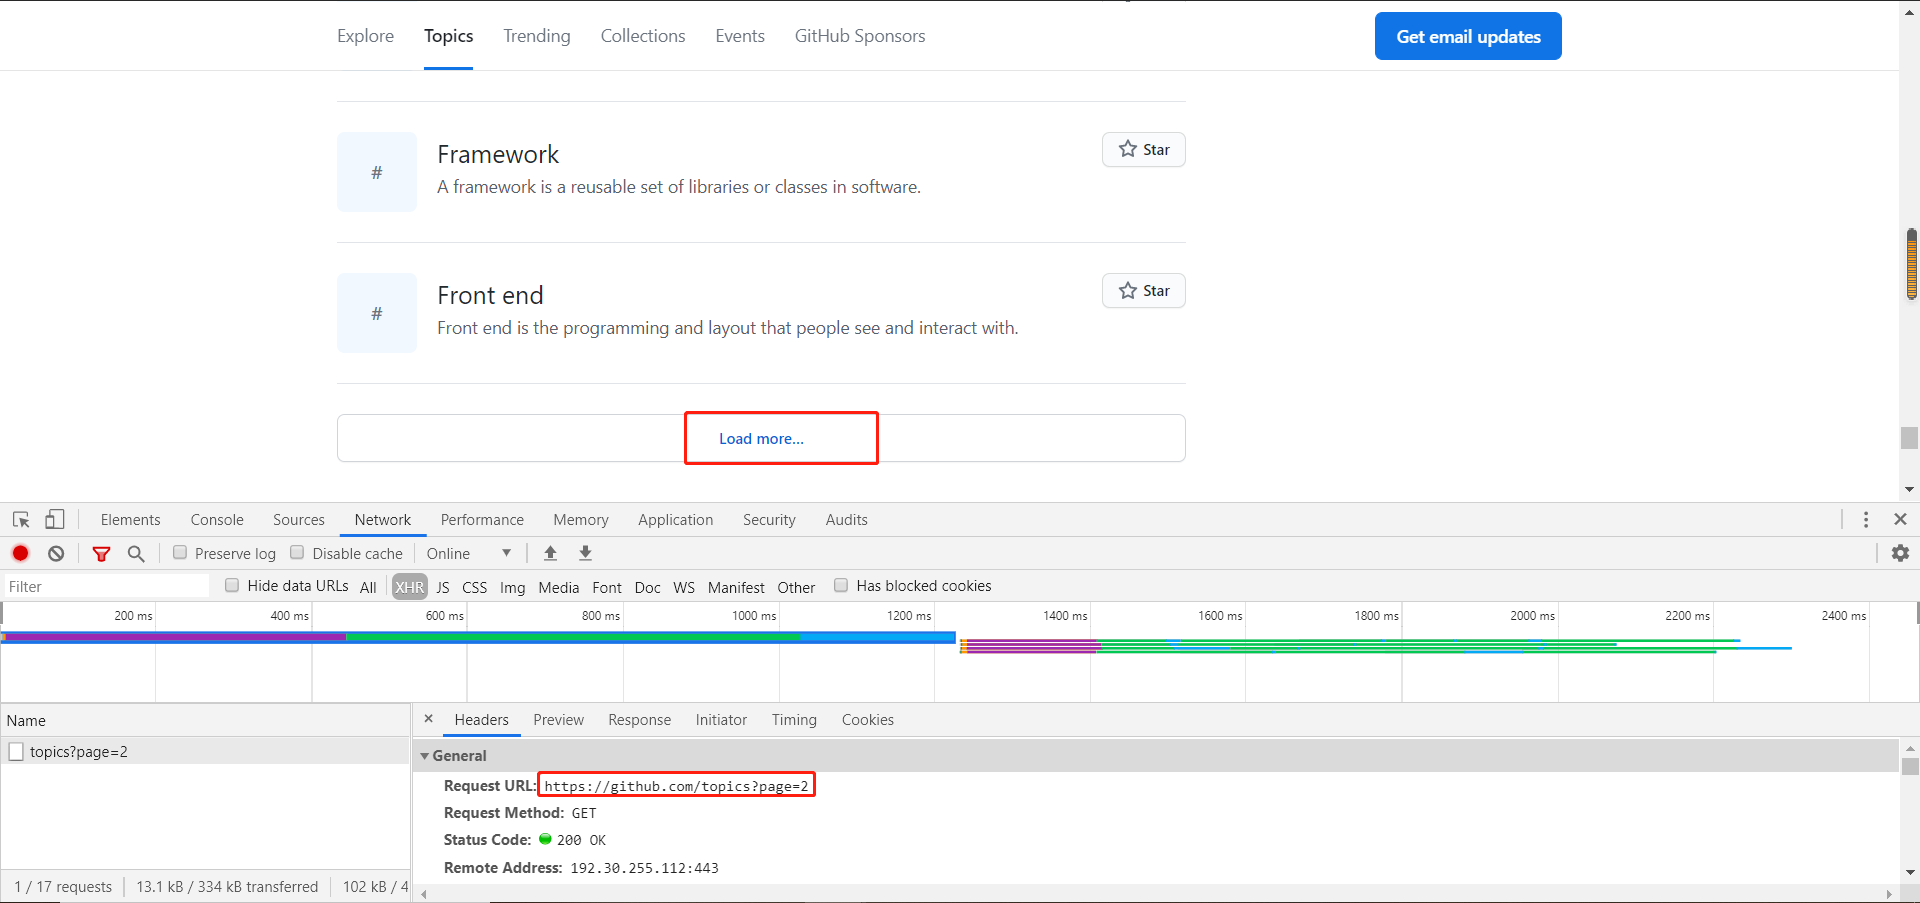Image resolution: width=1920 pixels, height=903 pixels.
Task: Filter requests by WS type
Action: 684,587
